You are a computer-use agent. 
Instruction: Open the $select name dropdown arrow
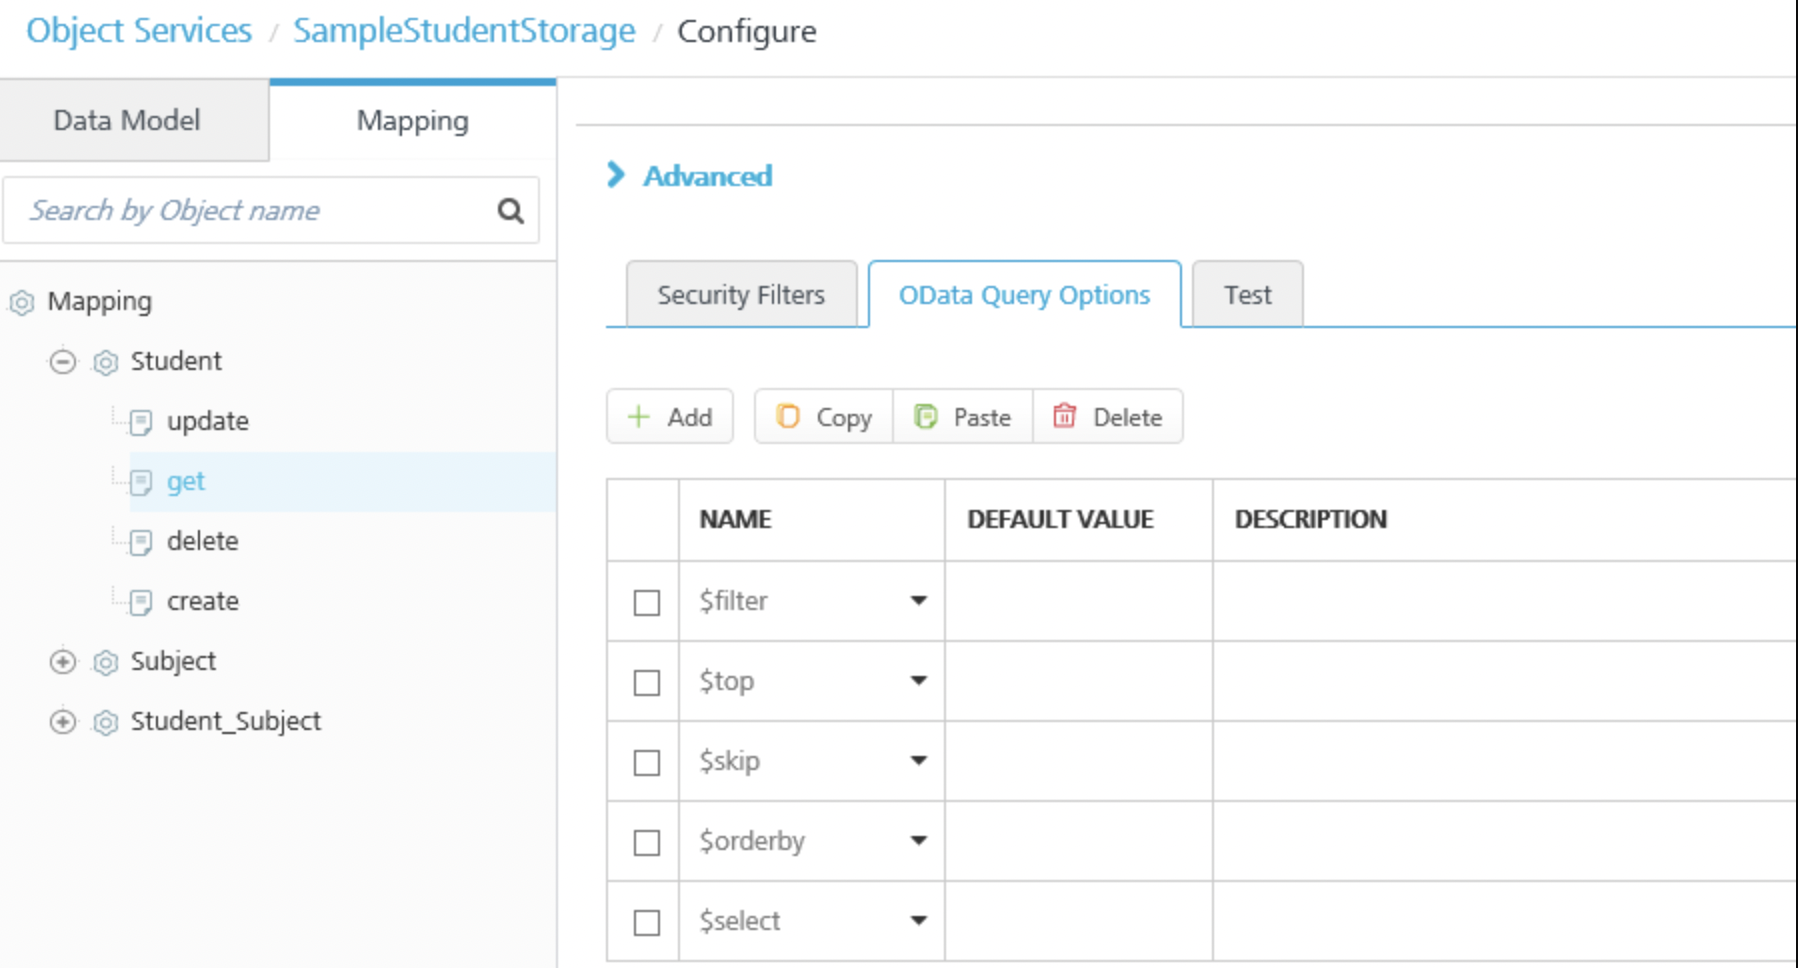918,921
